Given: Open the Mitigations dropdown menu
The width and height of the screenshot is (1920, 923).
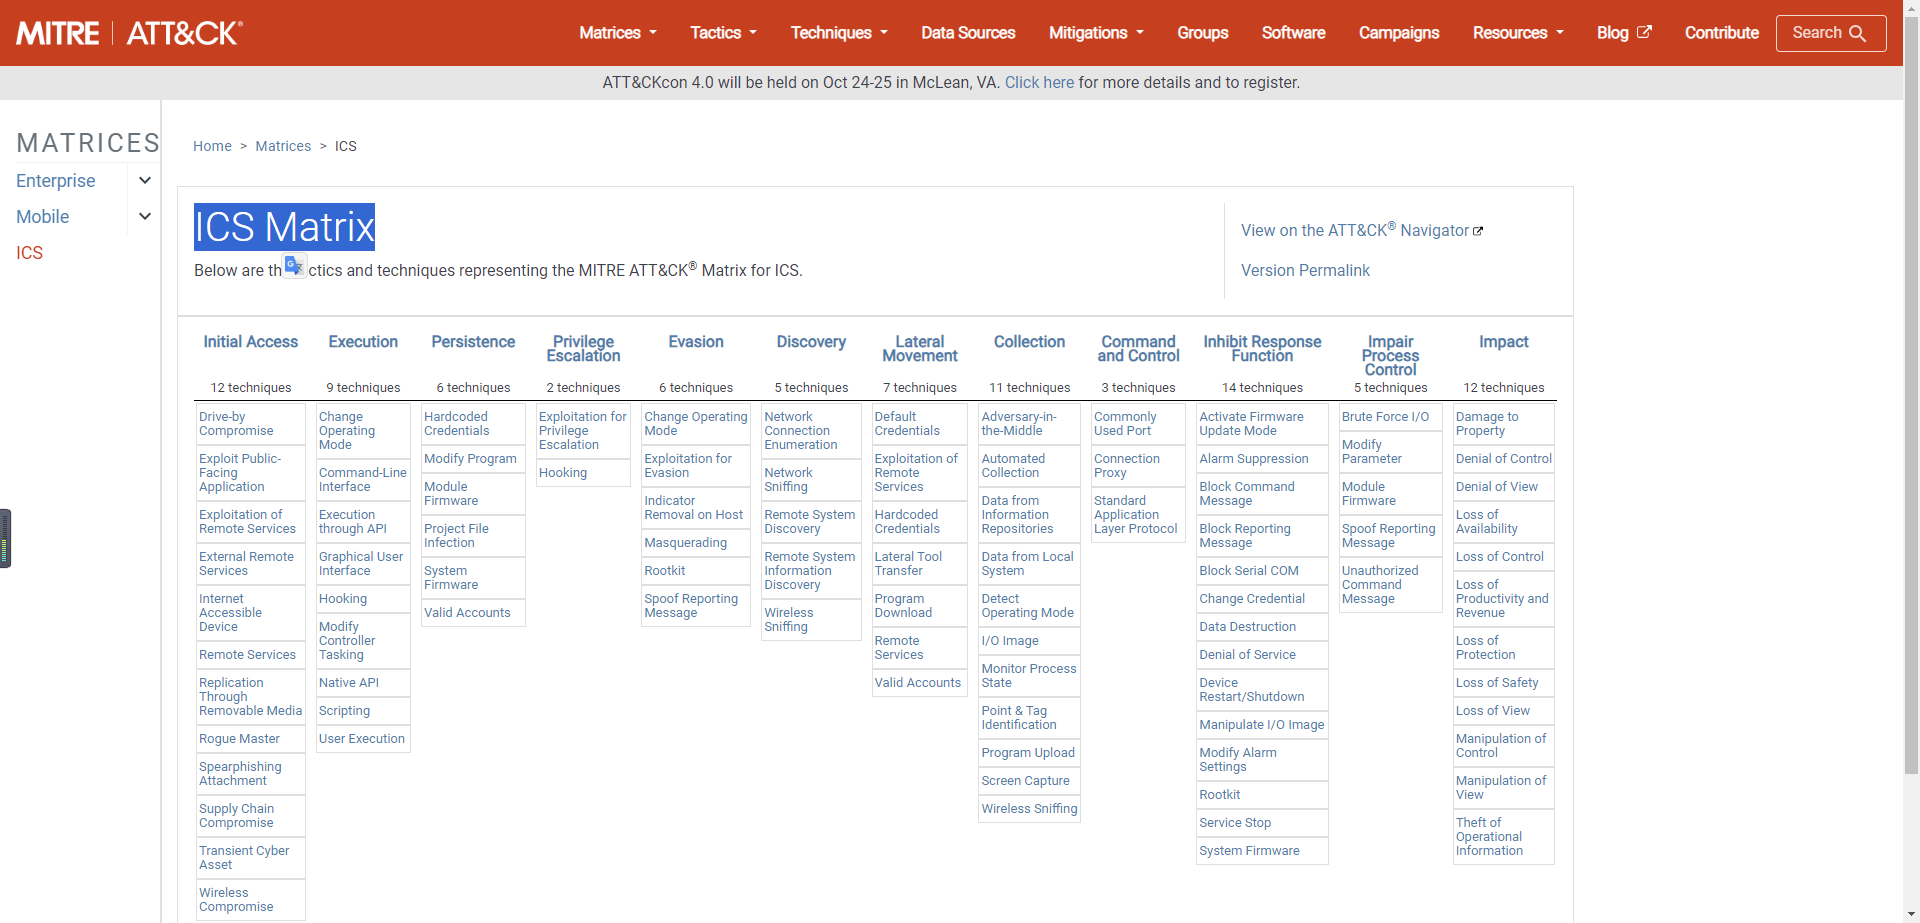Looking at the screenshot, I should click(x=1095, y=33).
